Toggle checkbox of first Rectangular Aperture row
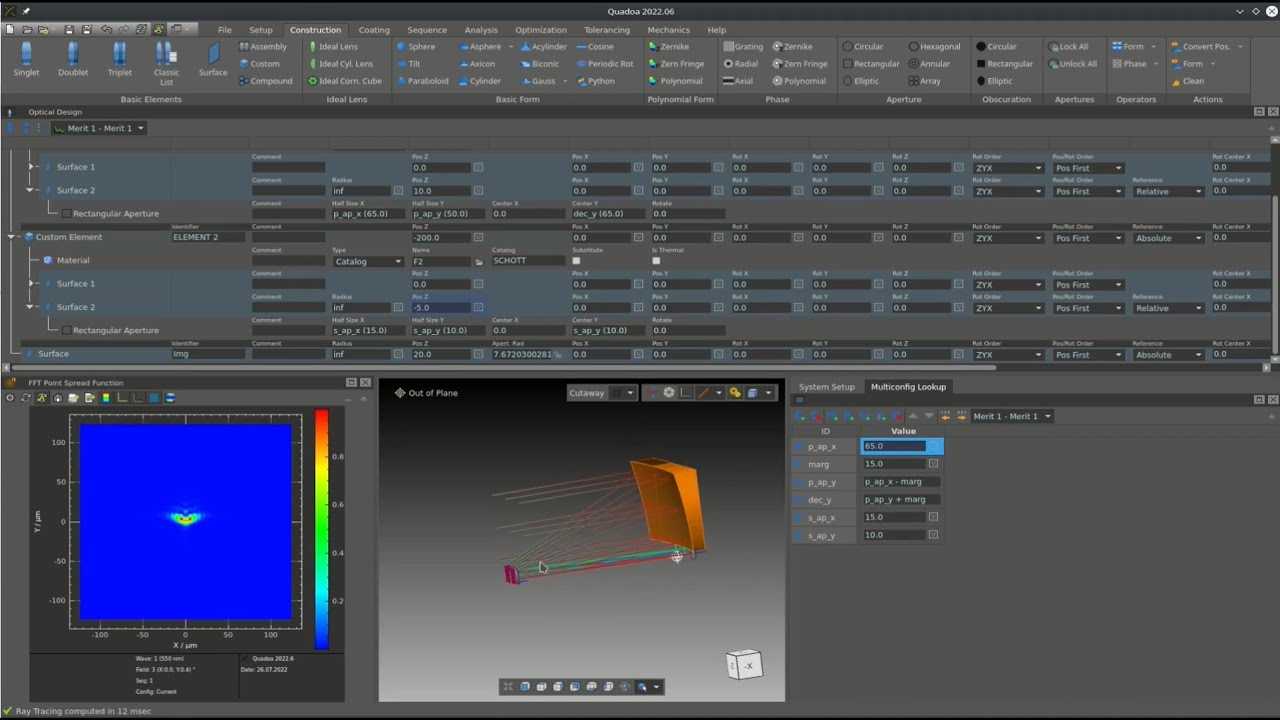Viewport: 1280px width, 720px height. 66,213
